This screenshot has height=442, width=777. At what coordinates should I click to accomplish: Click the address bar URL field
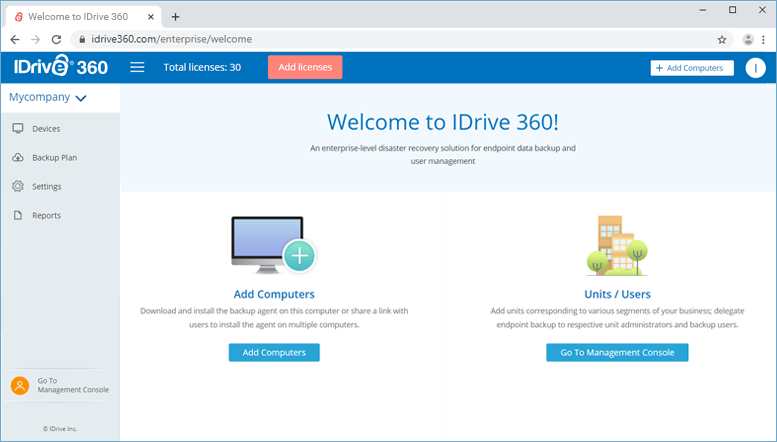pyautogui.click(x=401, y=39)
